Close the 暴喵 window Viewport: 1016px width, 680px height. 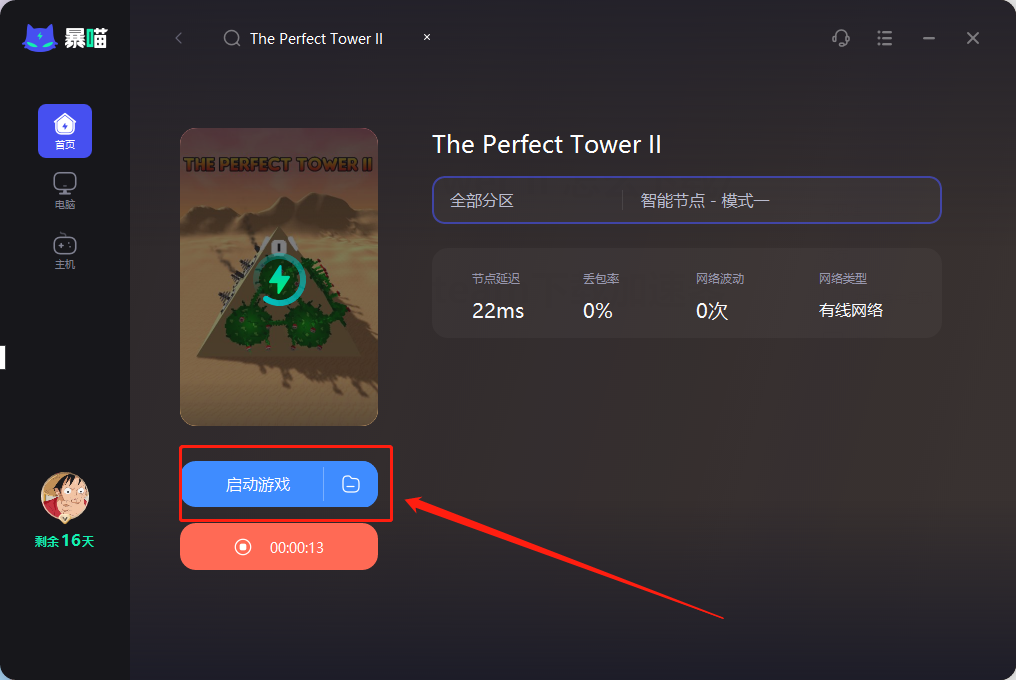(973, 38)
